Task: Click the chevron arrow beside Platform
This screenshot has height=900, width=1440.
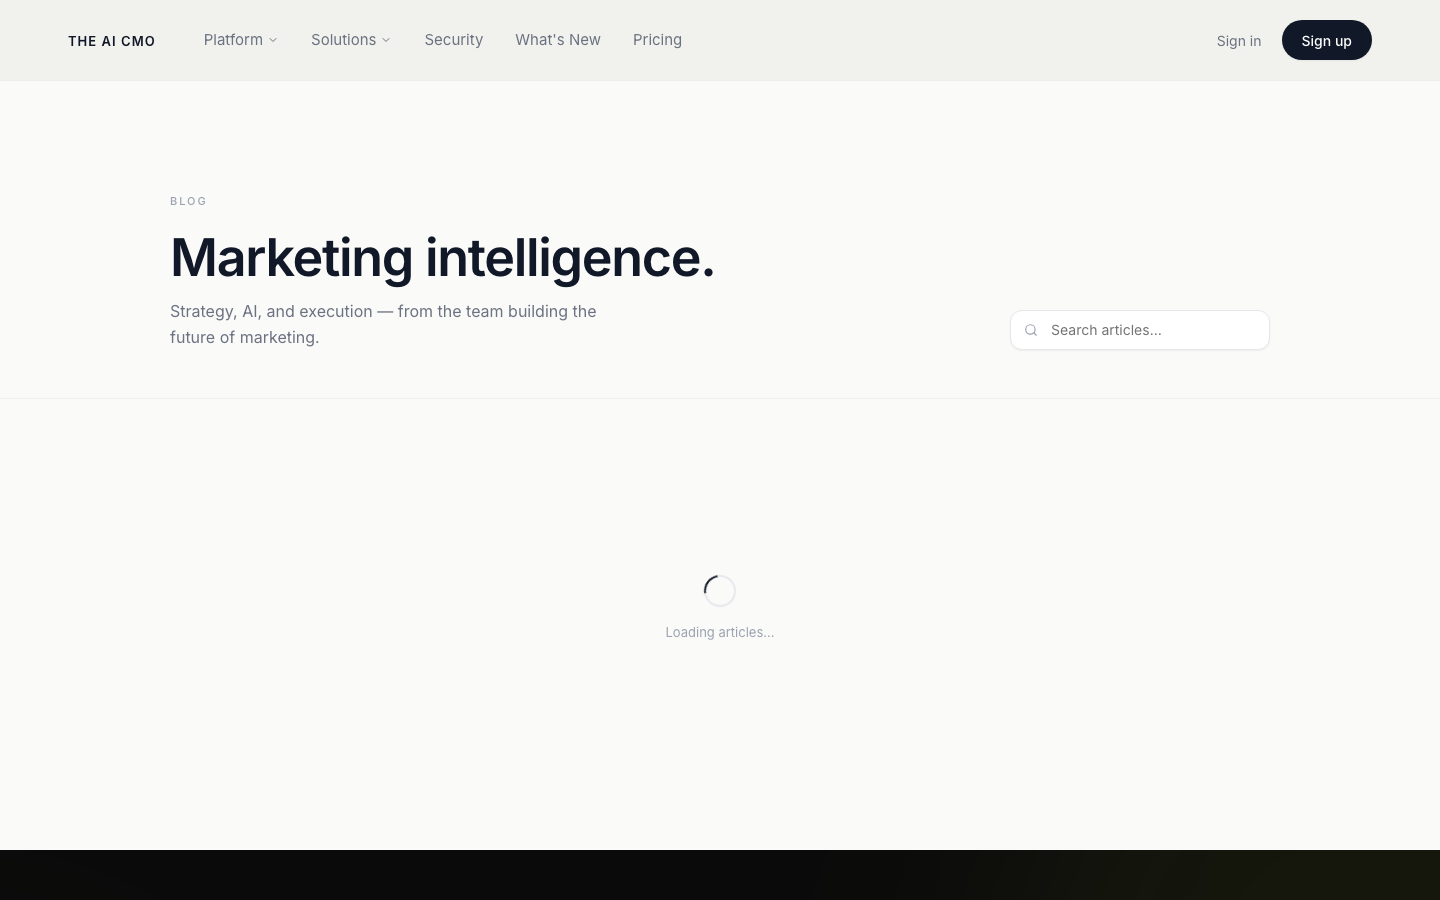Action: (273, 40)
